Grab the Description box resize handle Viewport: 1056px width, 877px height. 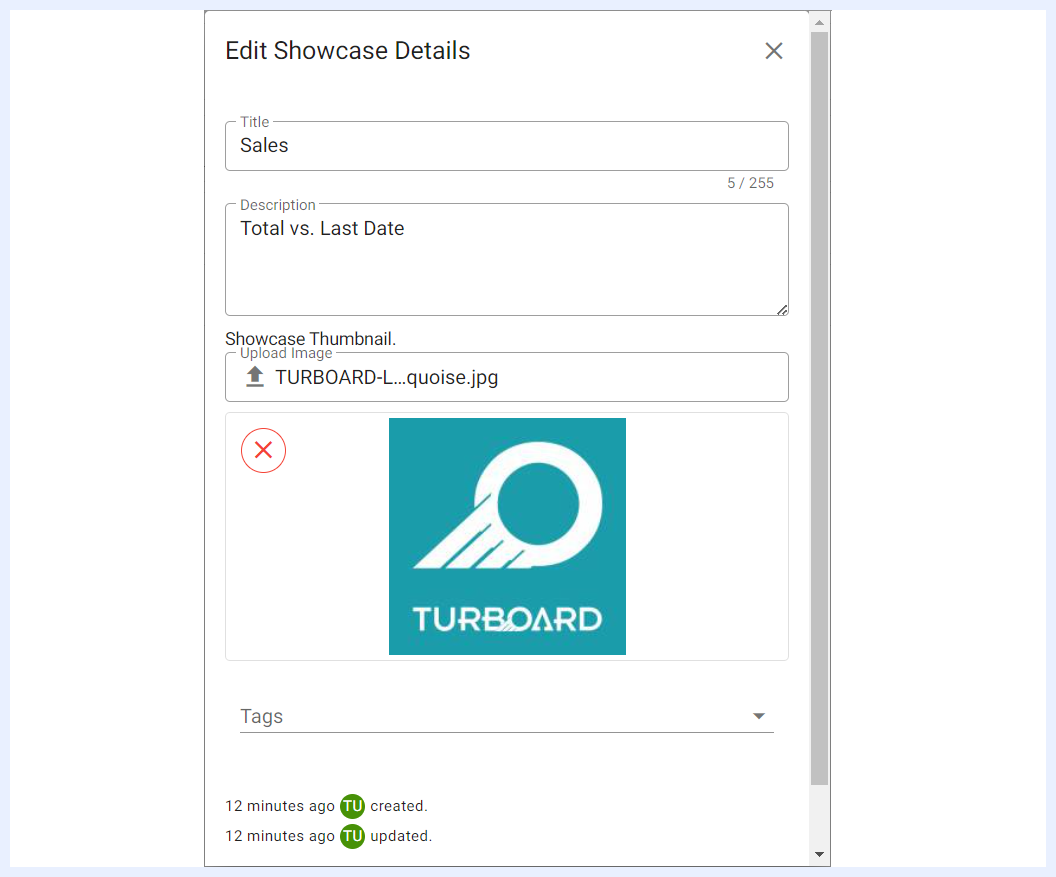[782, 310]
